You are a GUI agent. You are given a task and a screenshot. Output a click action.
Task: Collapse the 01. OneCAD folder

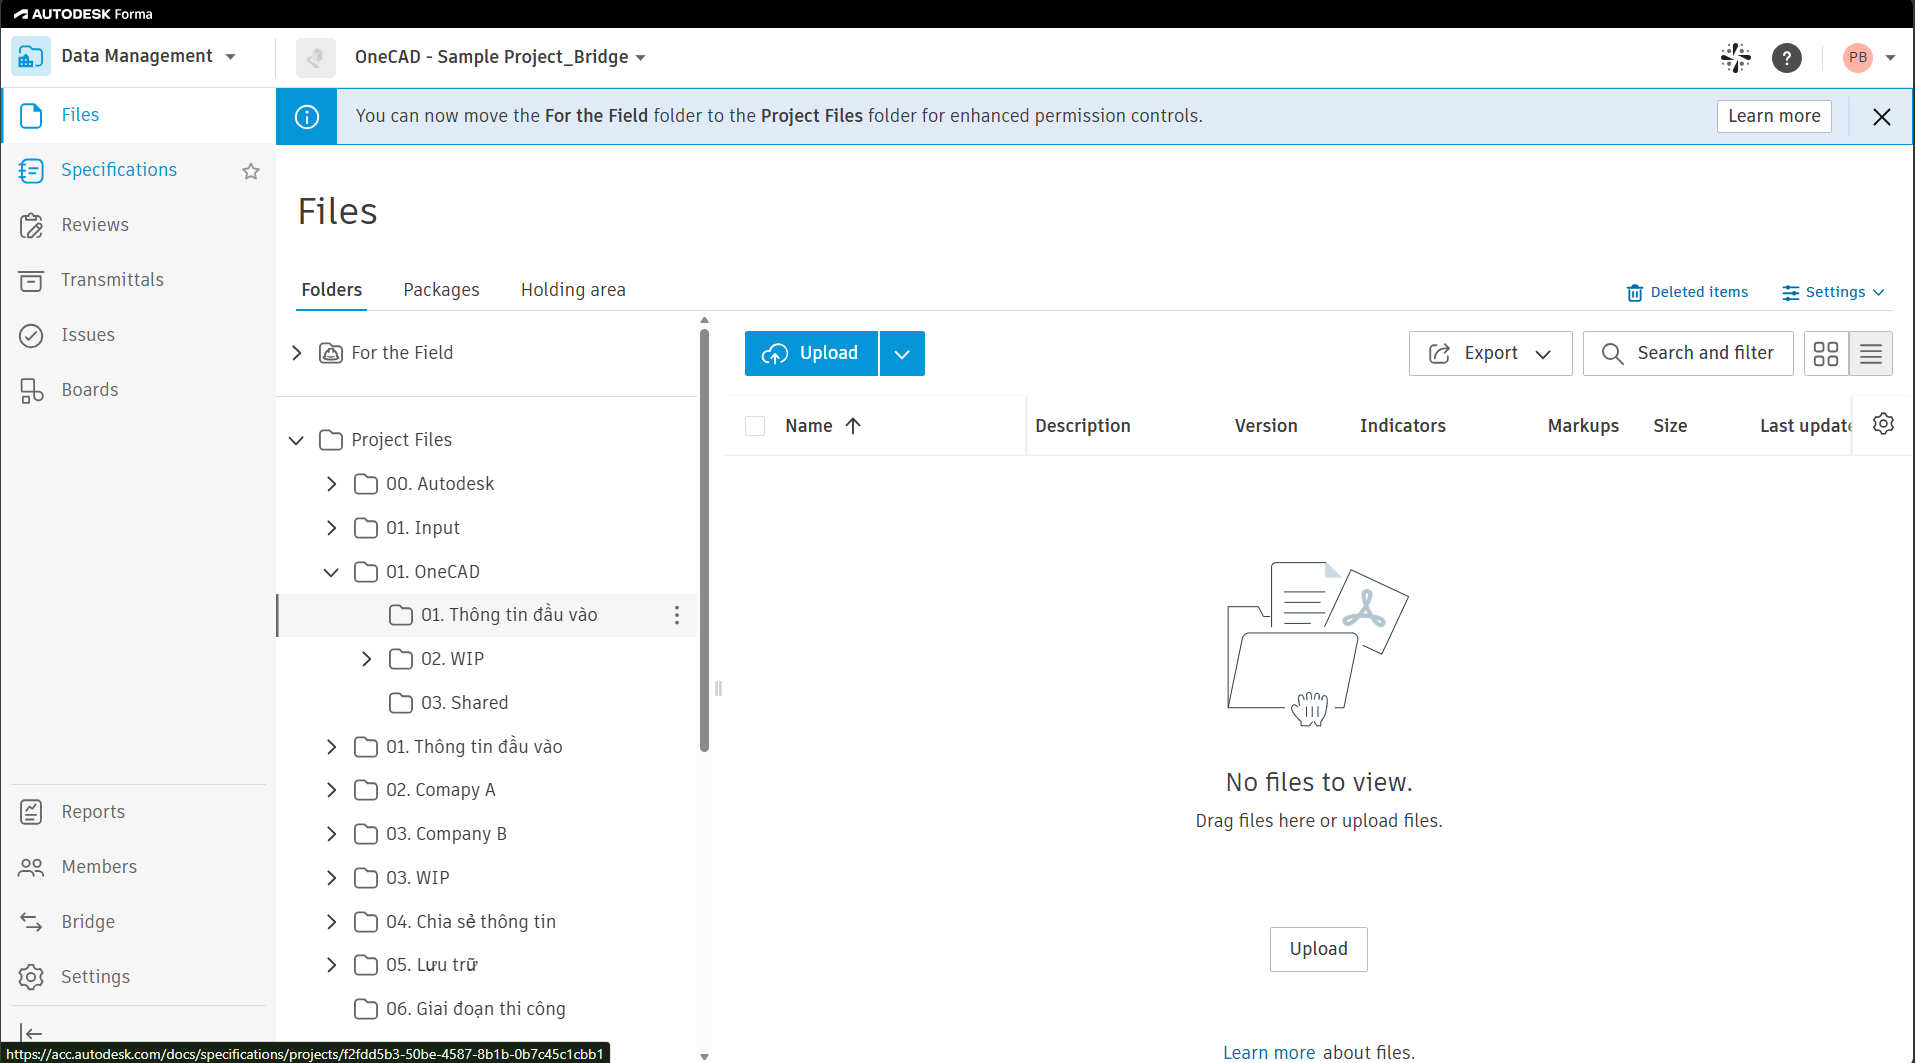click(x=331, y=572)
